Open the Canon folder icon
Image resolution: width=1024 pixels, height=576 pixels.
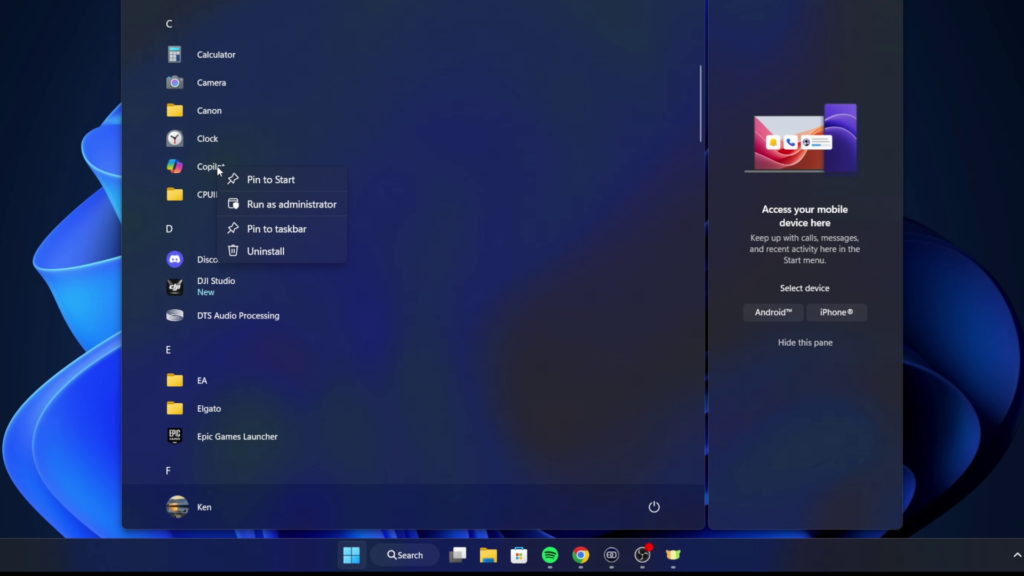[x=174, y=110]
